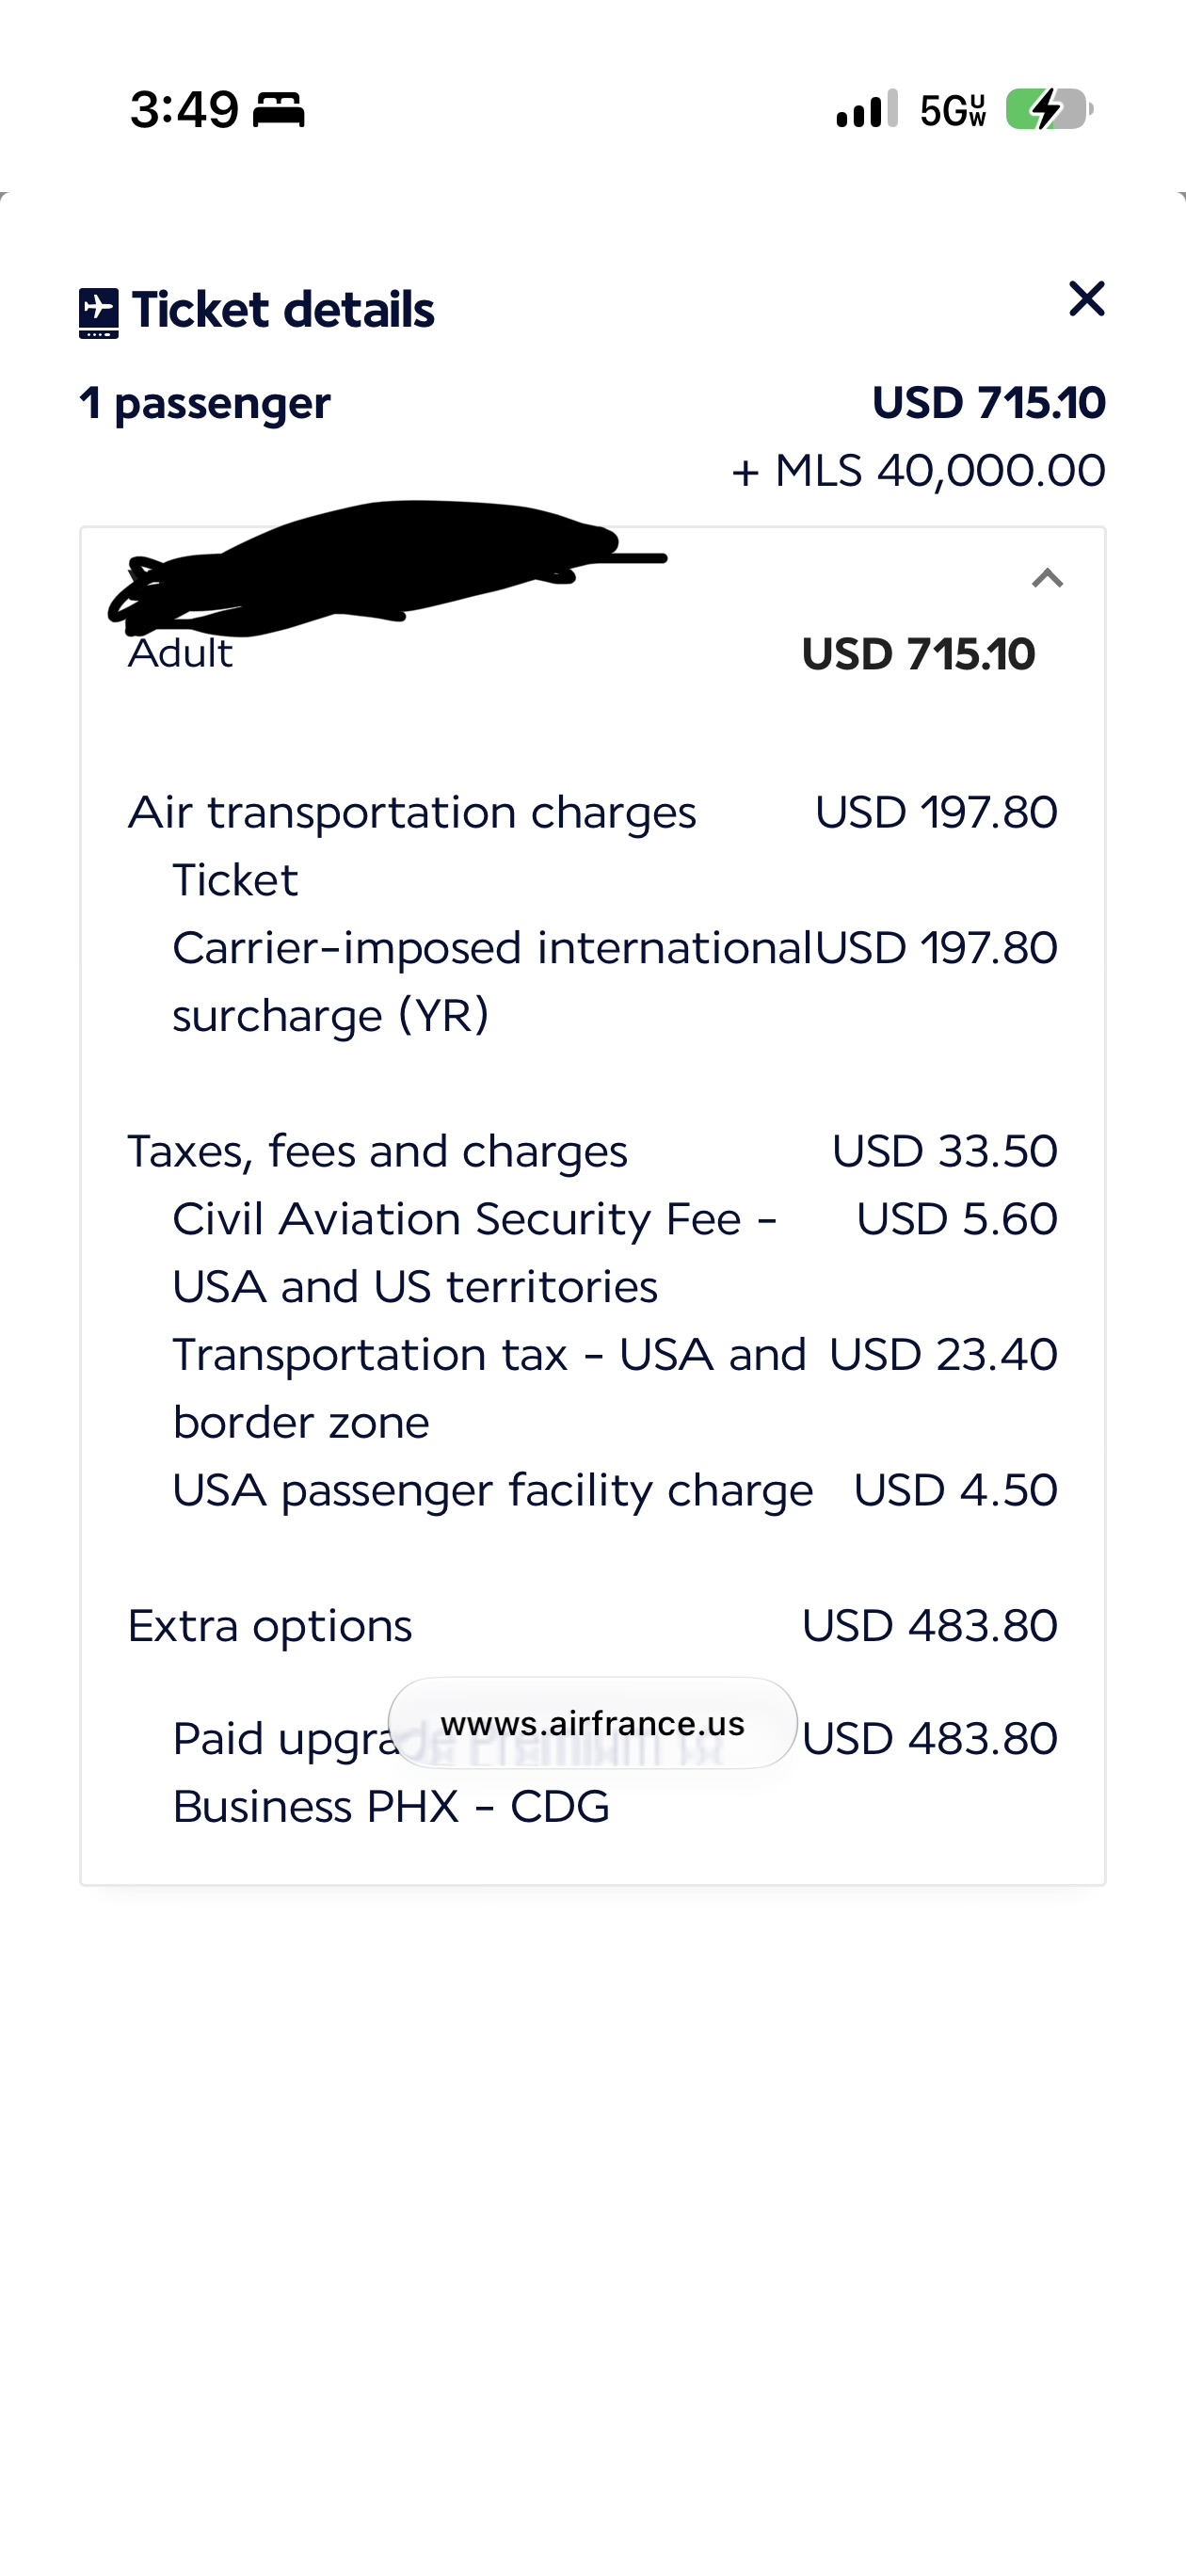The width and height of the screenshot is (1186, 2576).
Task: Tap the USA passenger facility charge line
Action: pyautogui.click(x=614, y=1490)
